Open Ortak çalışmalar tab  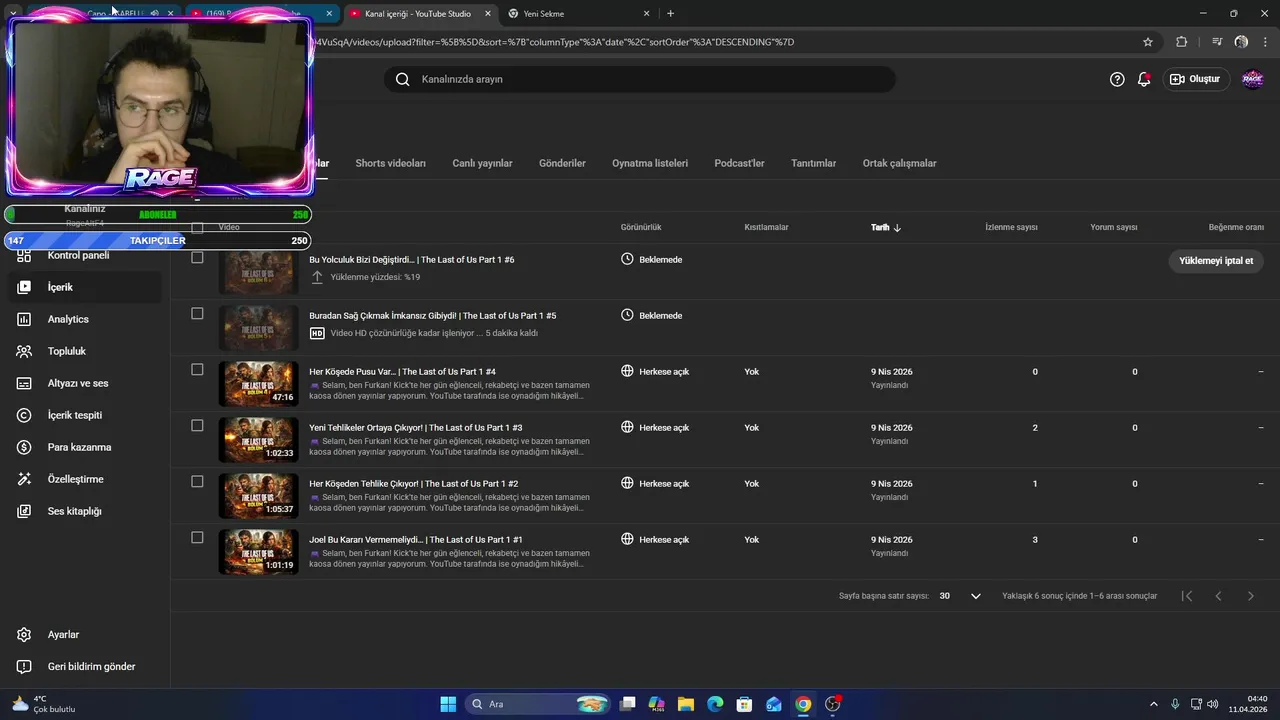click(x=899, y=163)
